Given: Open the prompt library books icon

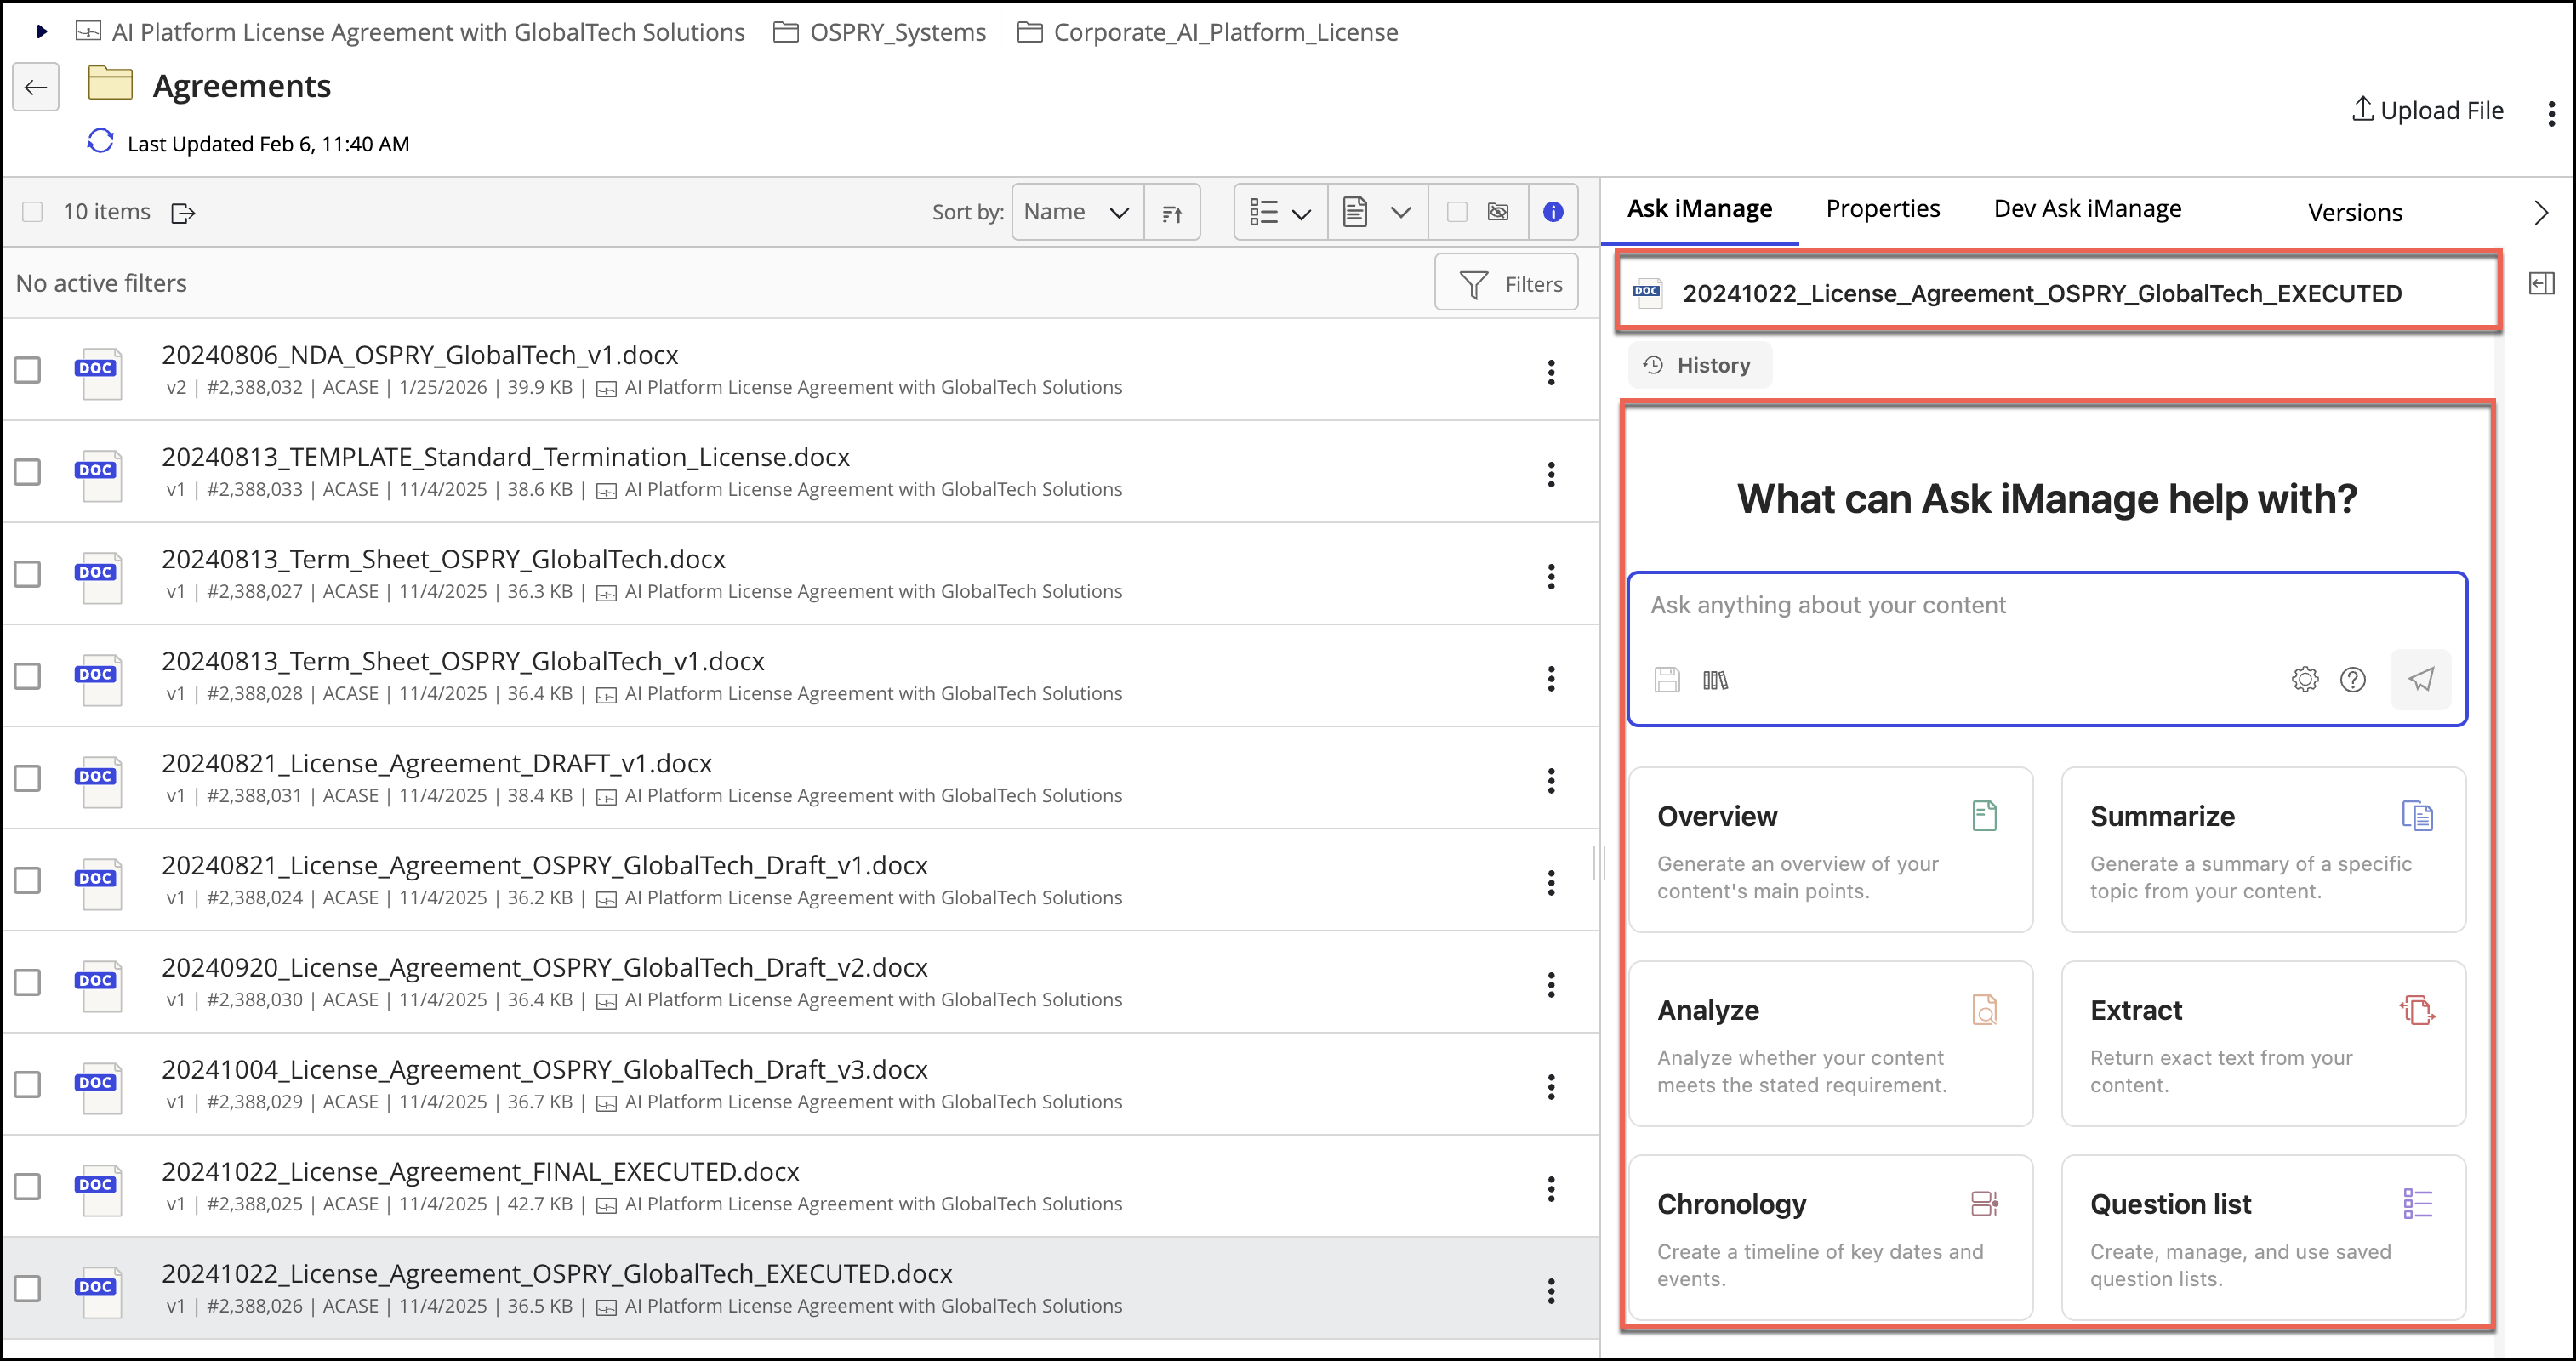Looking at the screenshot, I should click(x=1715, y=681).
